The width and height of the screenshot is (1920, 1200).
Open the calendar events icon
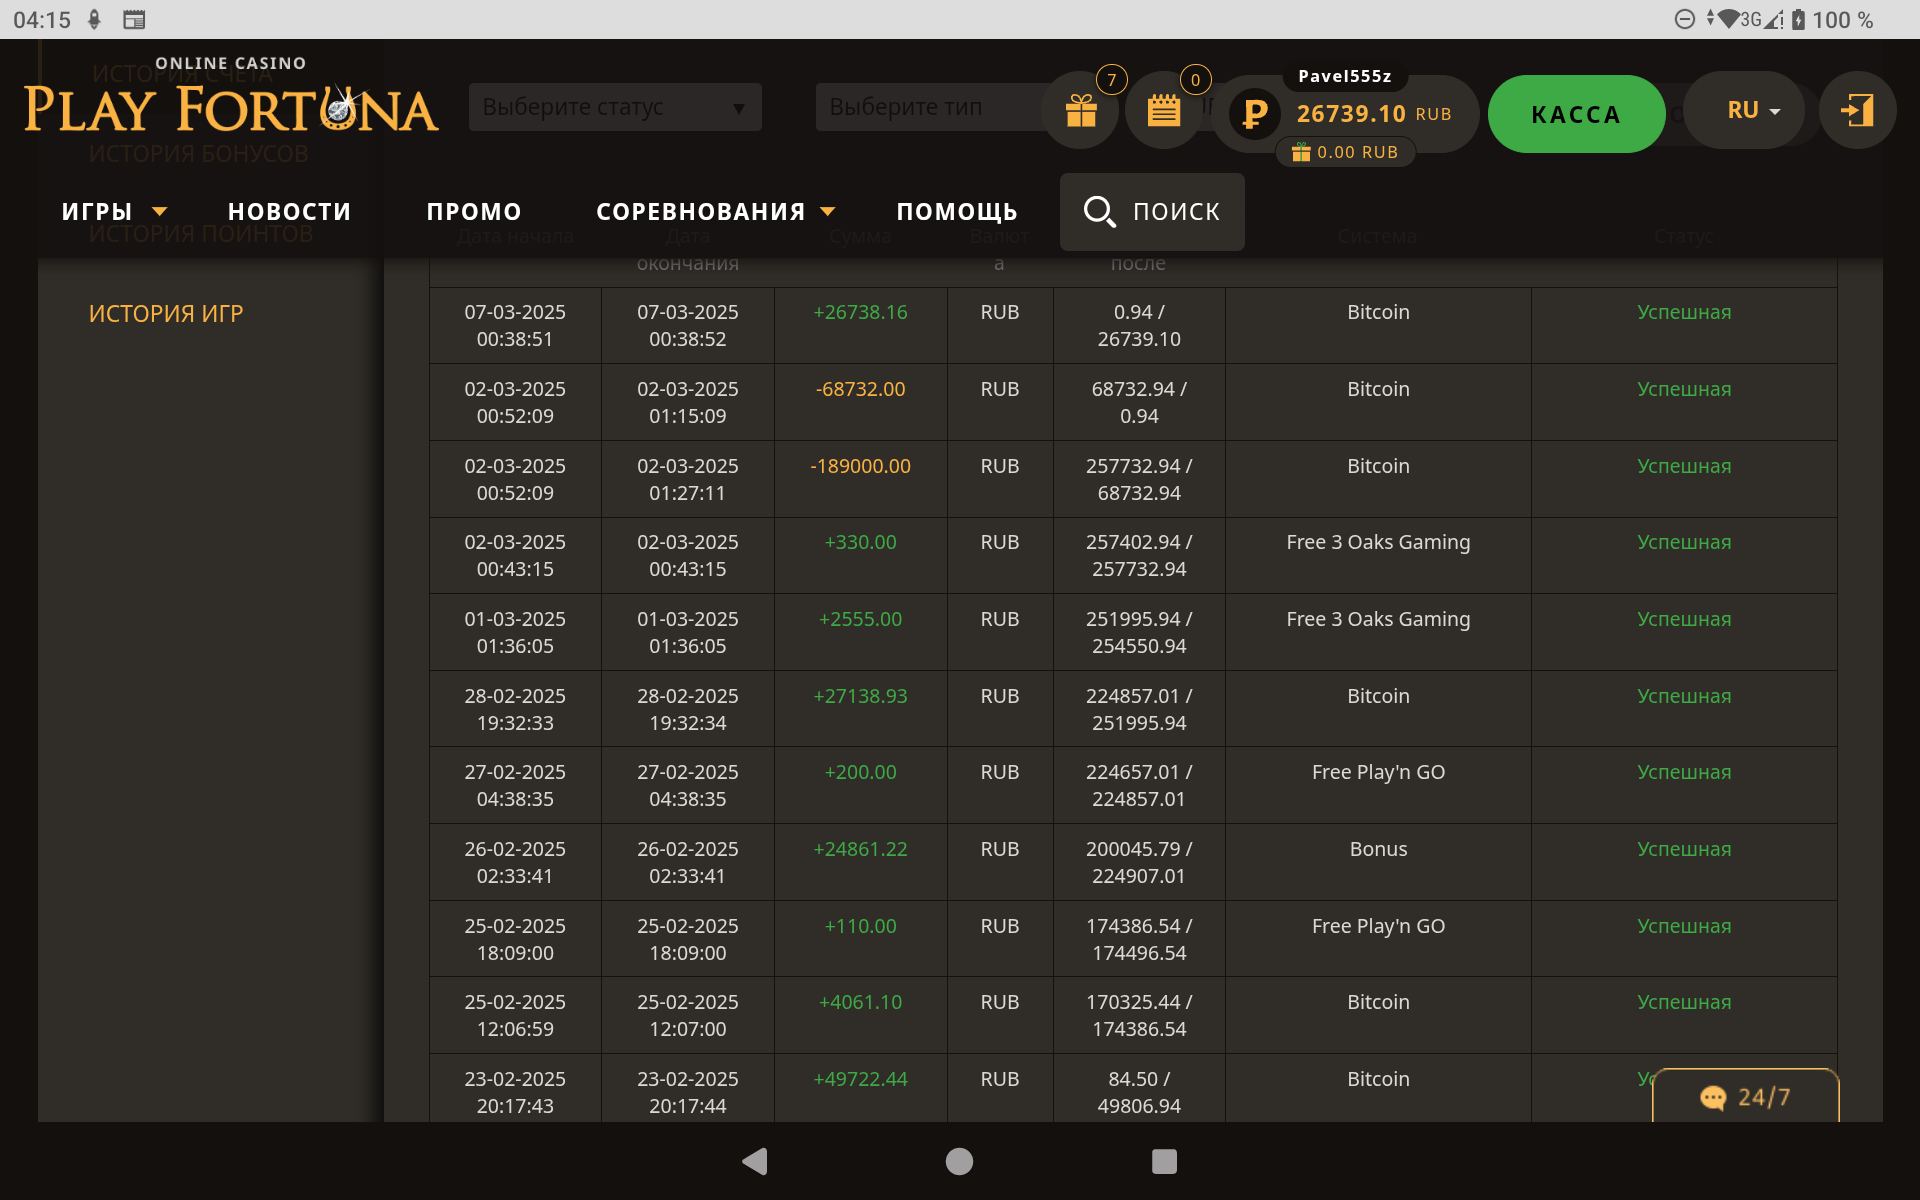(x=1163, y=111)
